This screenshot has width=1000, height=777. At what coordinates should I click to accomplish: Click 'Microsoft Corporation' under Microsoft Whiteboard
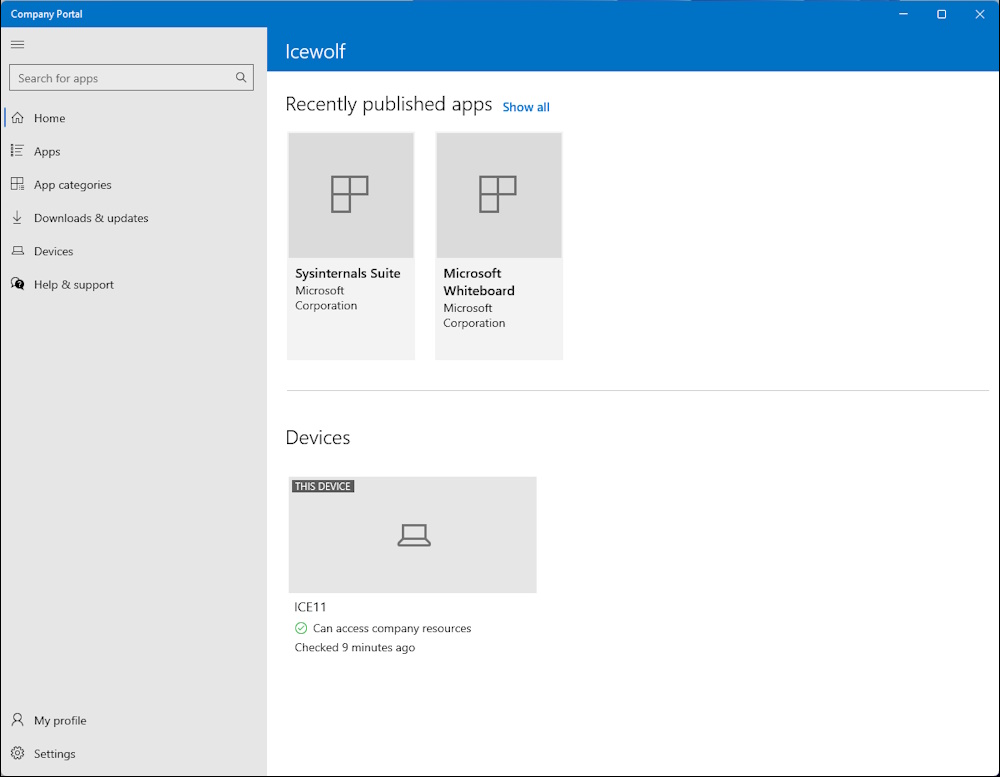click(x=474, y=315)
